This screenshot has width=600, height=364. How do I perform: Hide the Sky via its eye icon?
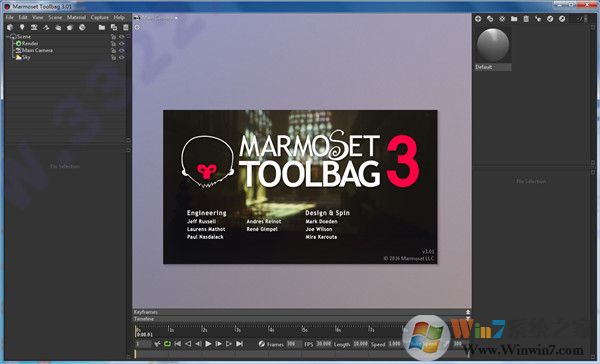pyautogui.click(x=122, y=57)
